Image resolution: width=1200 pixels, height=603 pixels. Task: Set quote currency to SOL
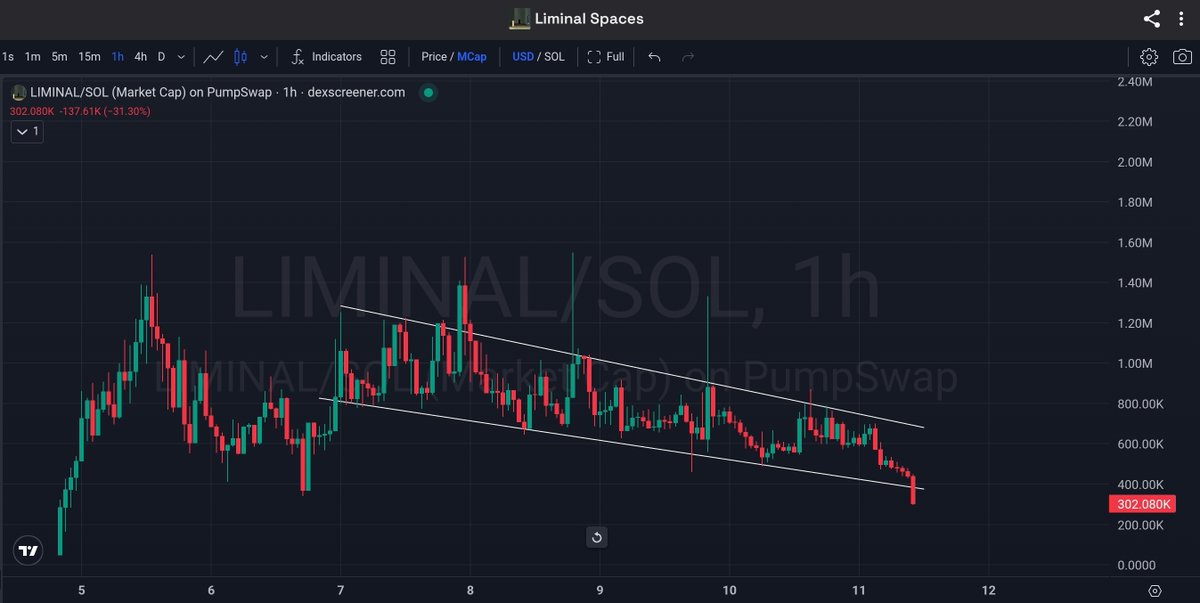[554, 57]
